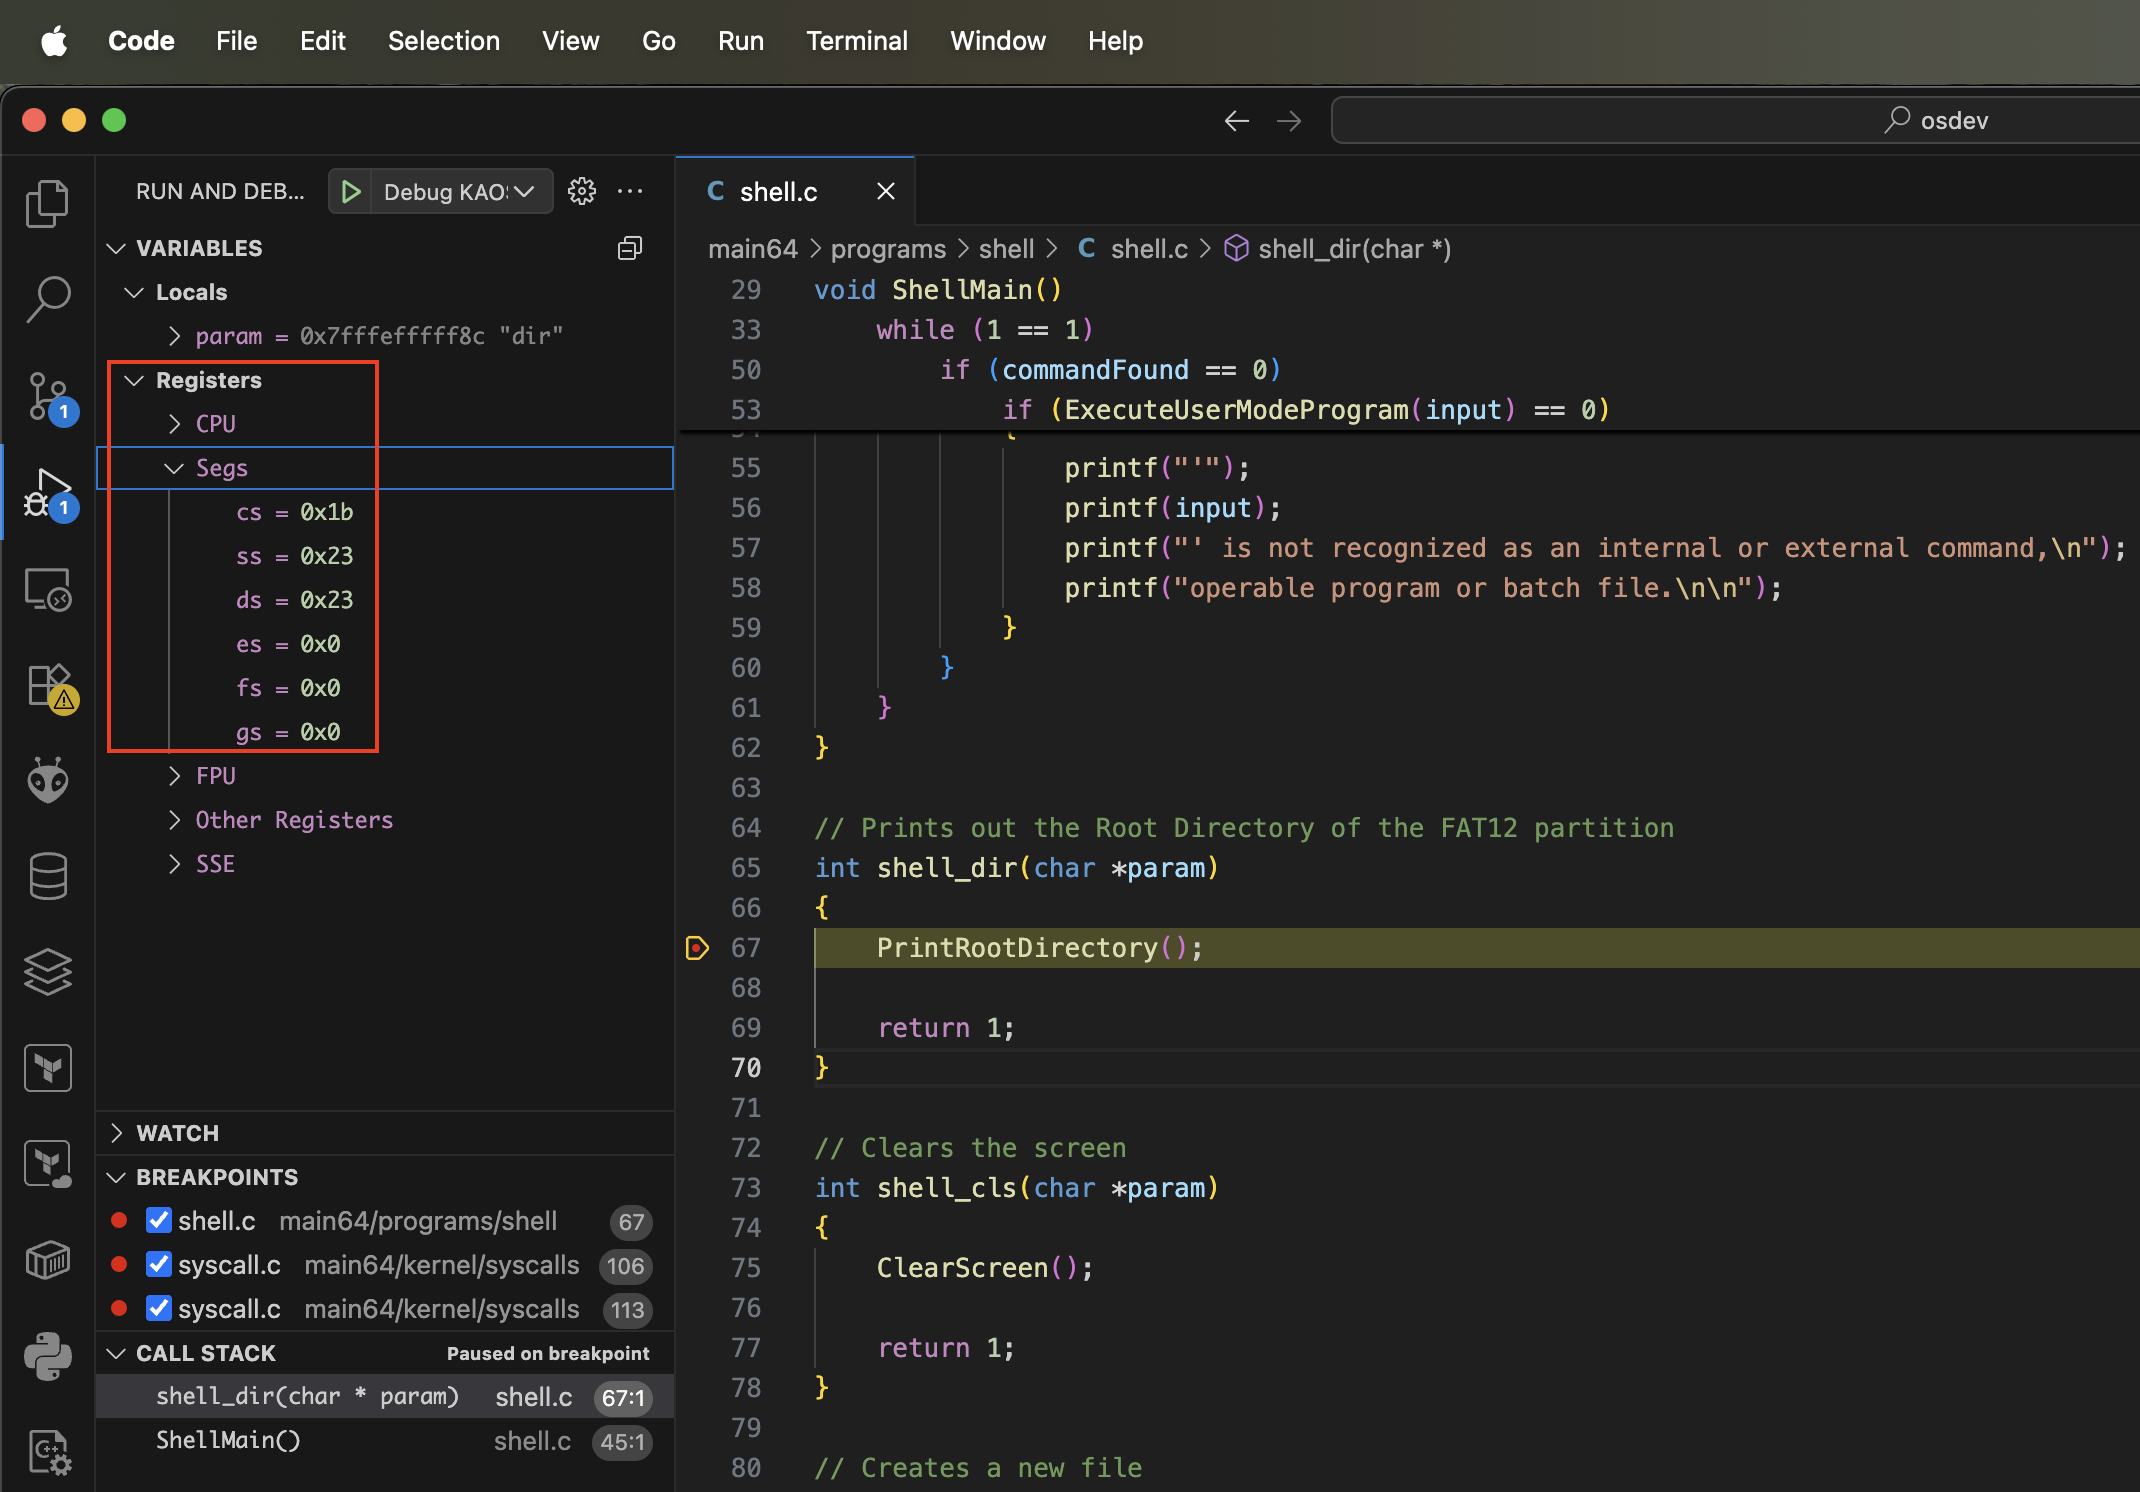The width and height of the screenshot is (2140, 1492).
Task: Open the Apple menu
Action: (x=54, y=41)
